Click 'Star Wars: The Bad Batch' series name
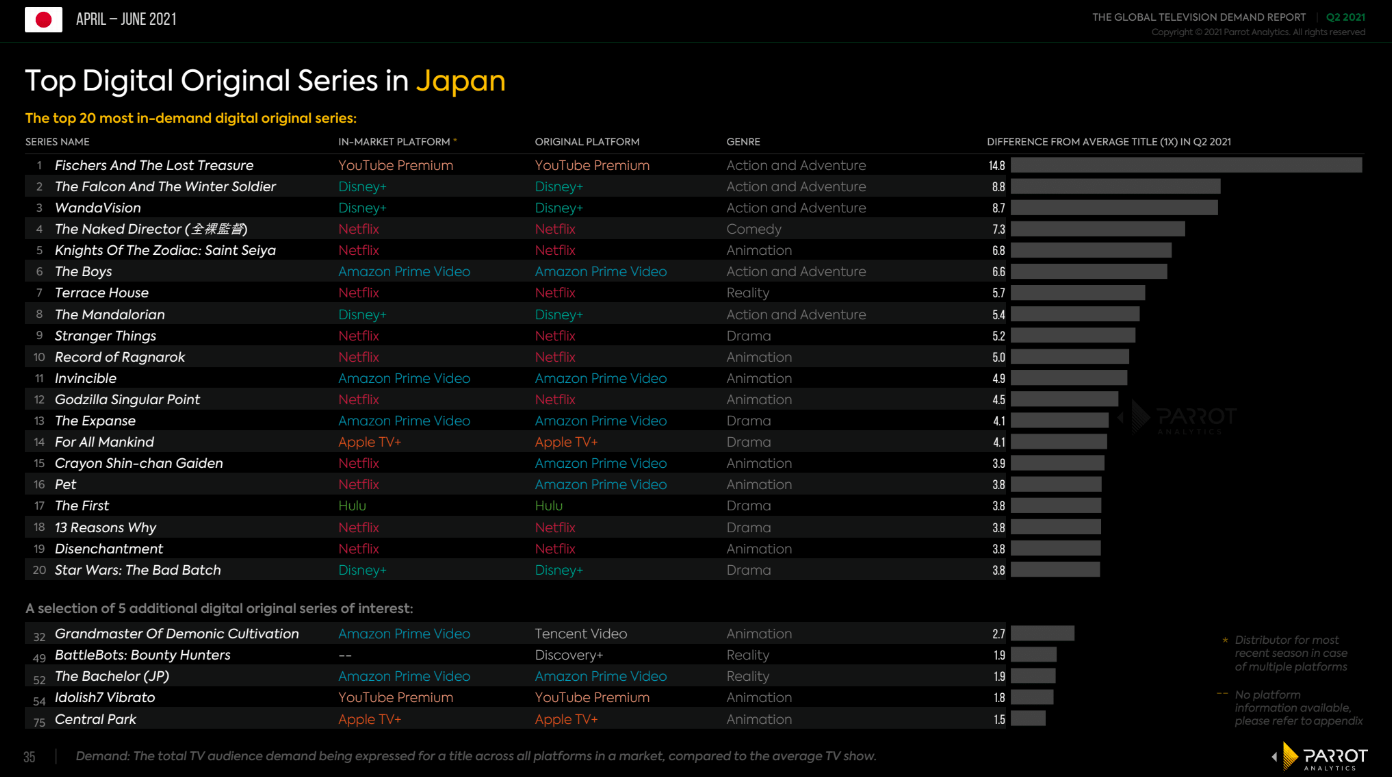 click(138, 570)
